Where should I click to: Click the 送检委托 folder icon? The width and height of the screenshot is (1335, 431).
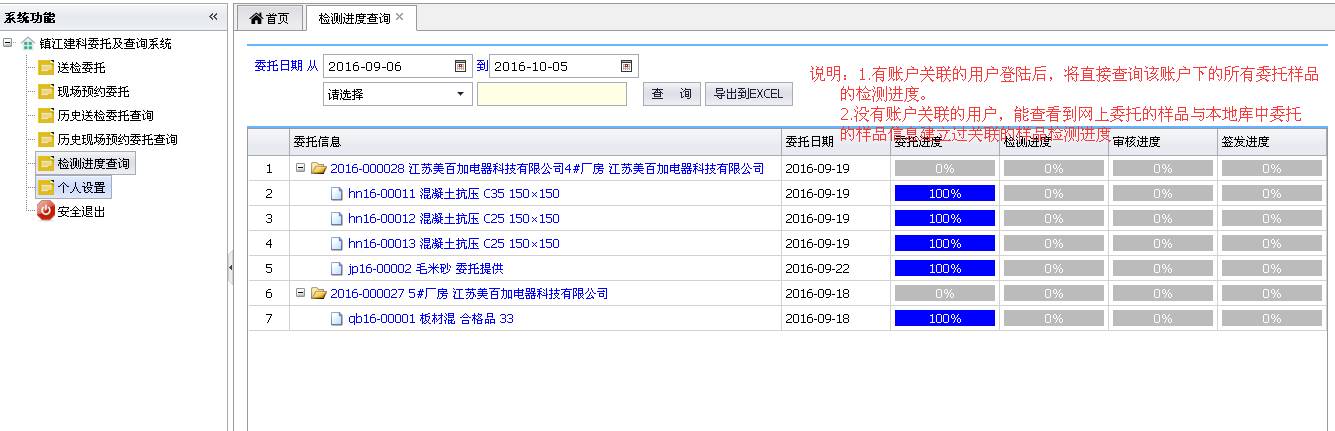(x=46, y=68)
